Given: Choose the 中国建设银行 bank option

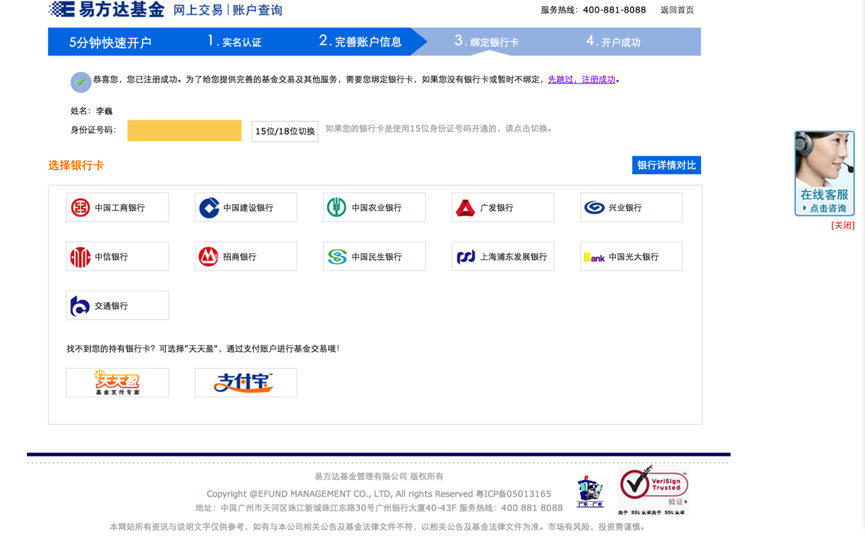Looking at the screenshot, I should tap(246, 207).
